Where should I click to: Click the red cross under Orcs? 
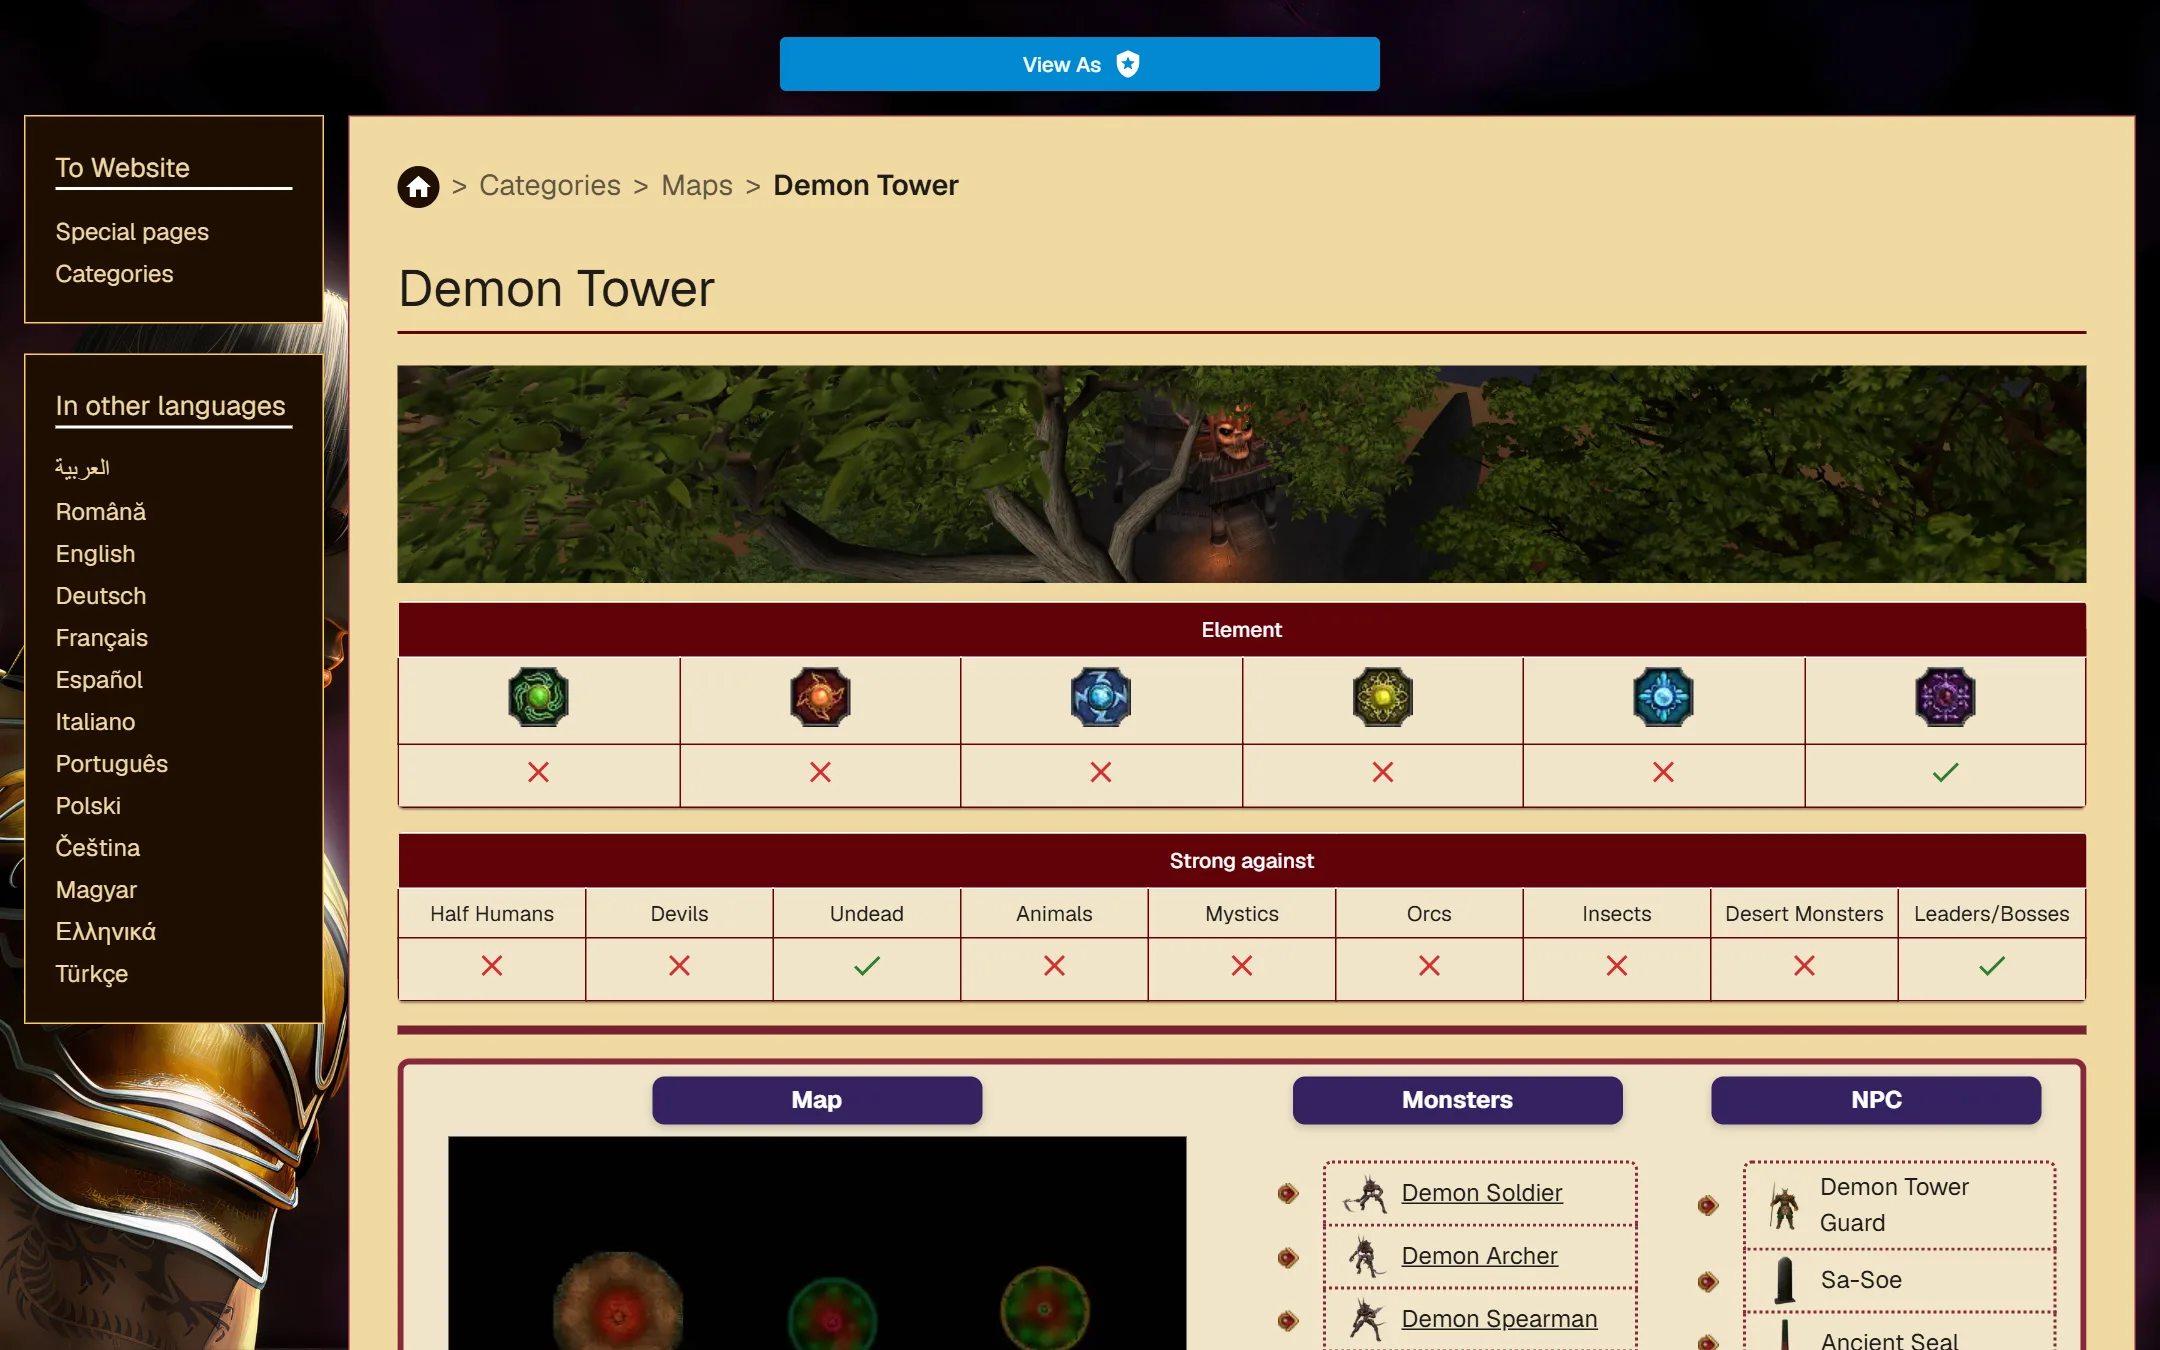[1429, 965]
